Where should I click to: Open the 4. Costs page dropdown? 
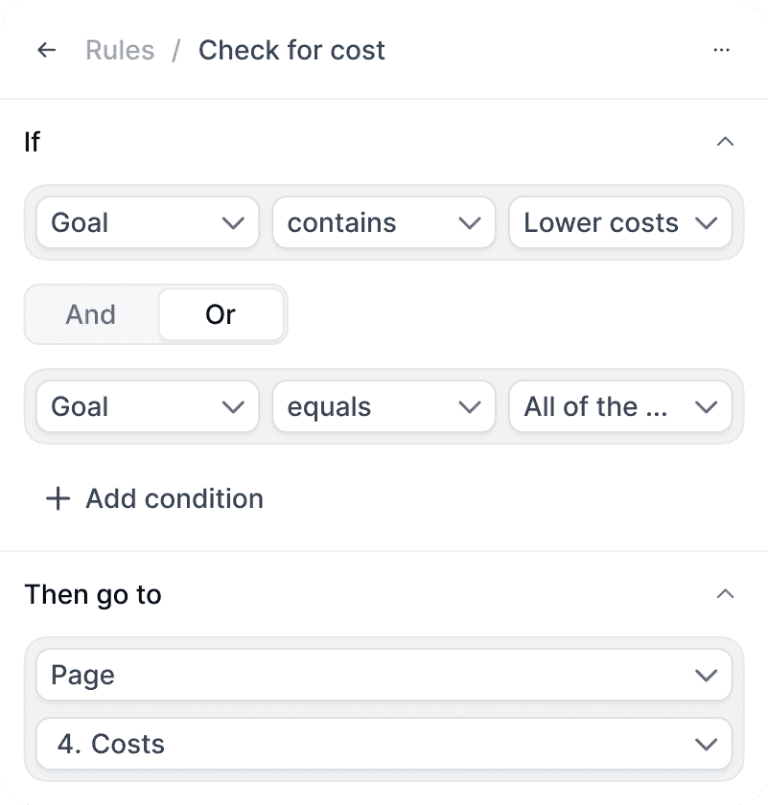click(383, 744)
